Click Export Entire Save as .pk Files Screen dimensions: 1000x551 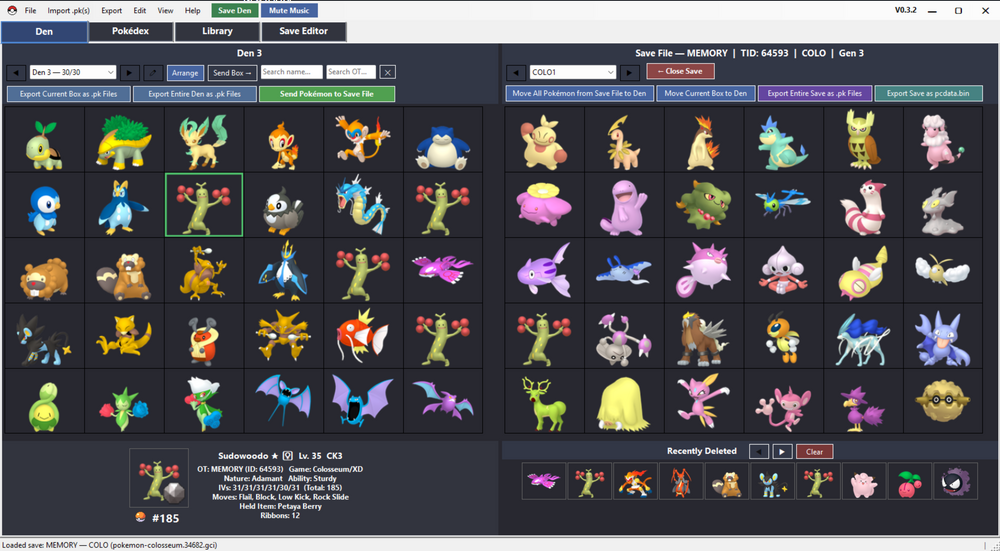pyautogui.click(x=815, y=93)
